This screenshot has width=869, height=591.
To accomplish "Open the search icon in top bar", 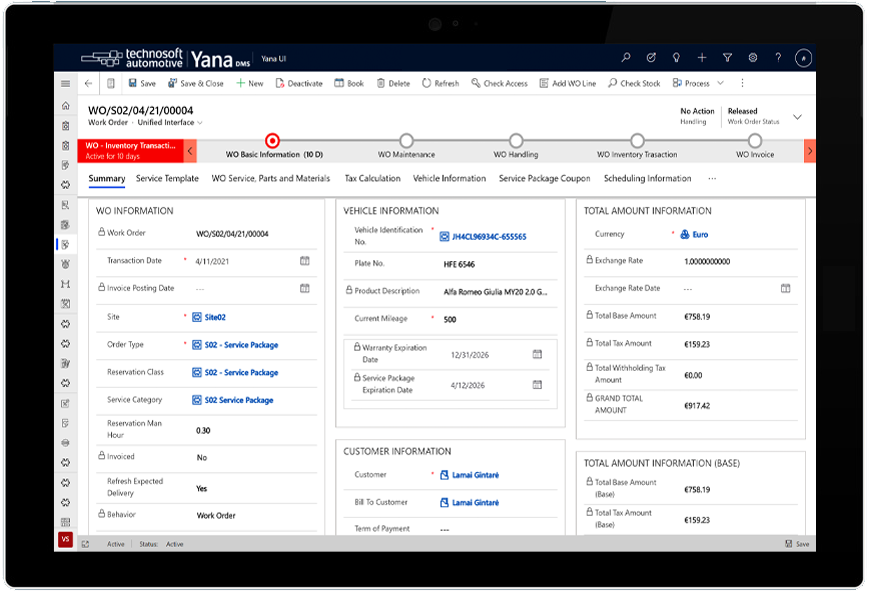I will pos(626,57).
